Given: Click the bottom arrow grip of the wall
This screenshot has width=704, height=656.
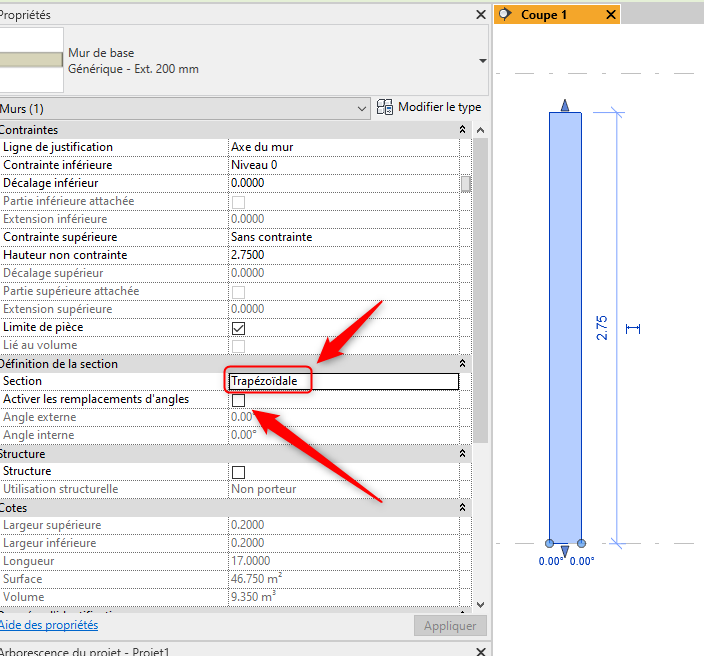Looking at the screenshot, I should [565, 551].
